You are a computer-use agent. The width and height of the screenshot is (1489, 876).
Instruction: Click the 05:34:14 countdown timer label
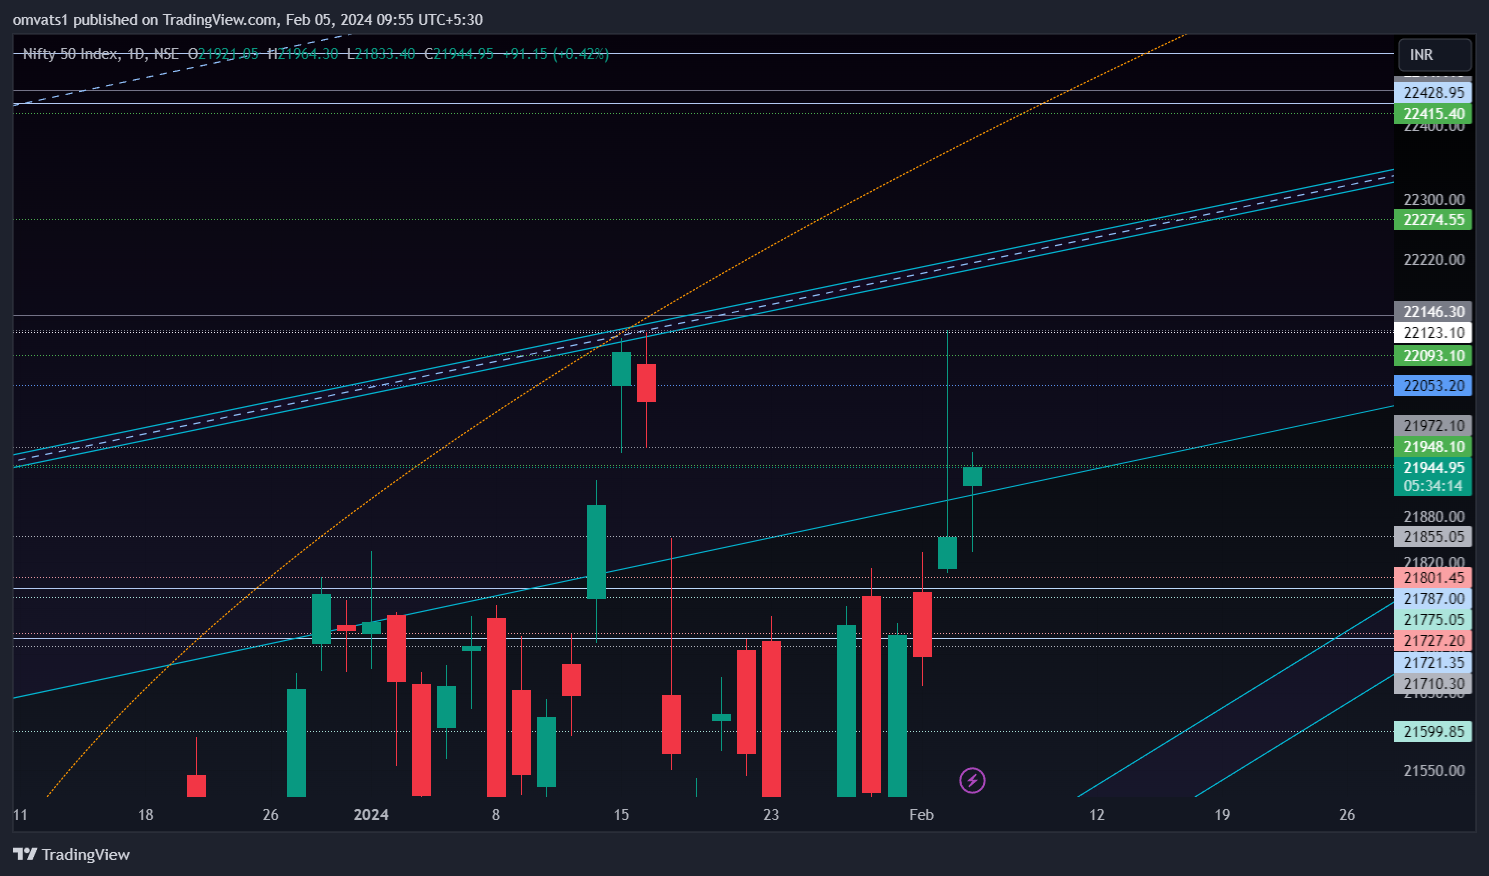1433,486
